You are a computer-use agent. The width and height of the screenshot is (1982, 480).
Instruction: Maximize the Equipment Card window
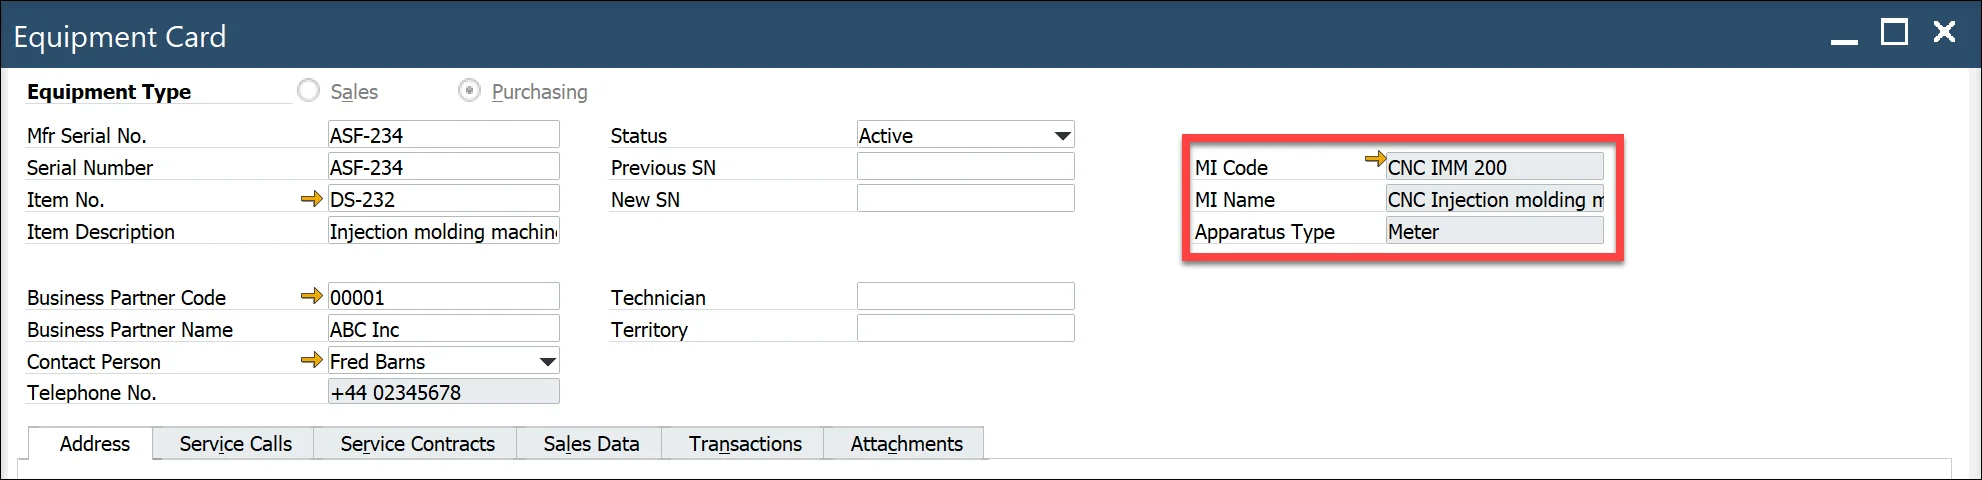pyautogui.click(x=1894, y=33)
